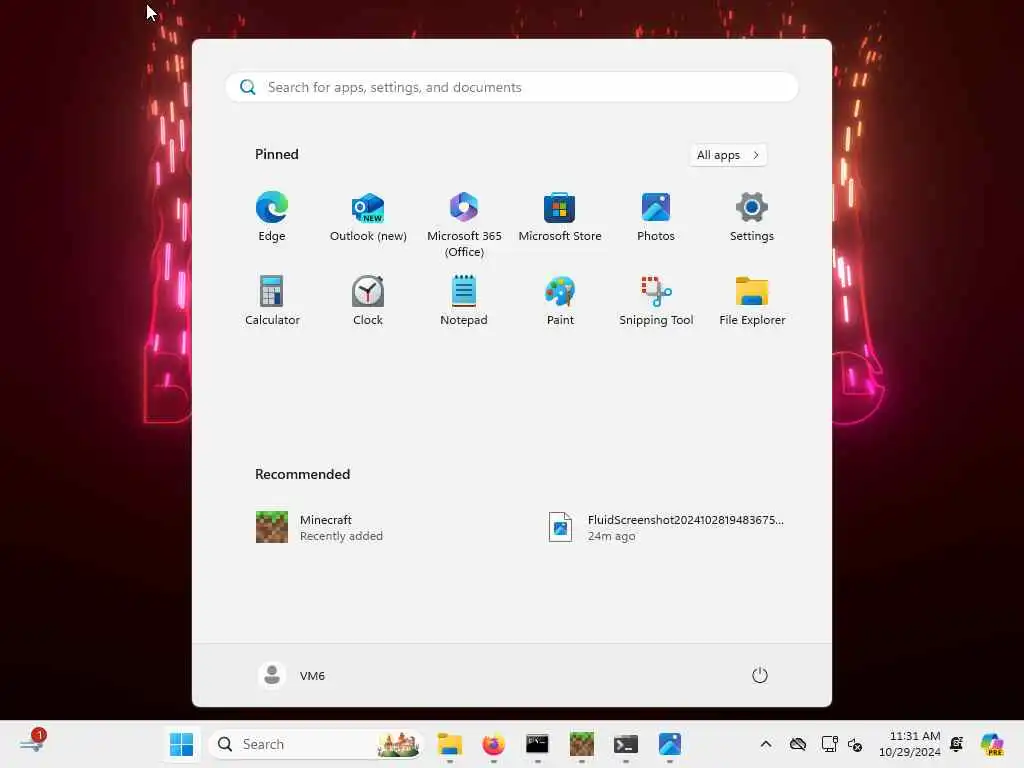
Task: Click the magnifier icon in Start search
Action: pos(247,87)
